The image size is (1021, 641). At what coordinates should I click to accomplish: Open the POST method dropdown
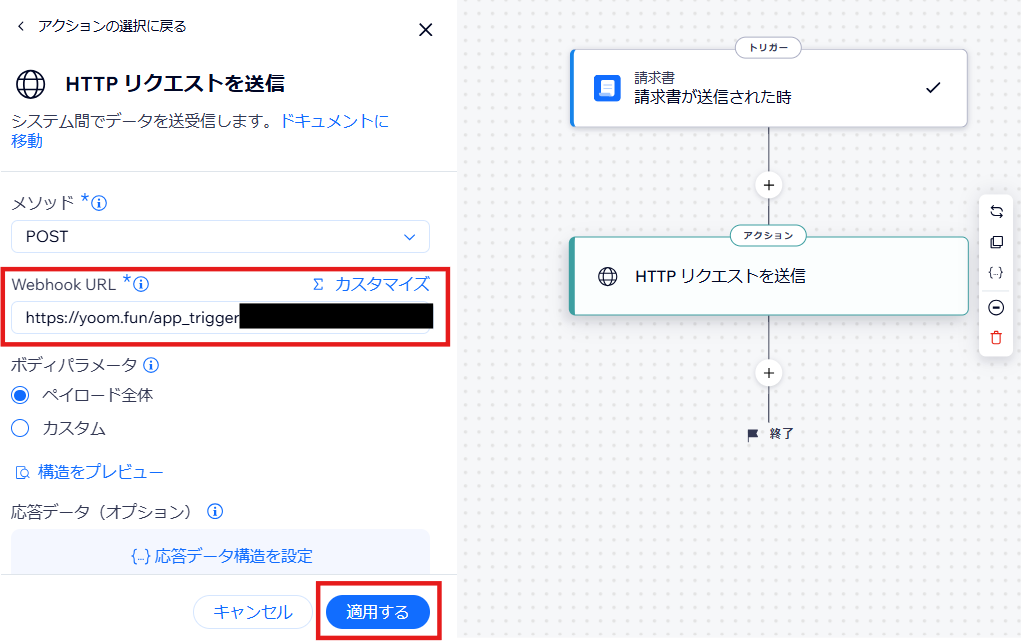(220, 236)
